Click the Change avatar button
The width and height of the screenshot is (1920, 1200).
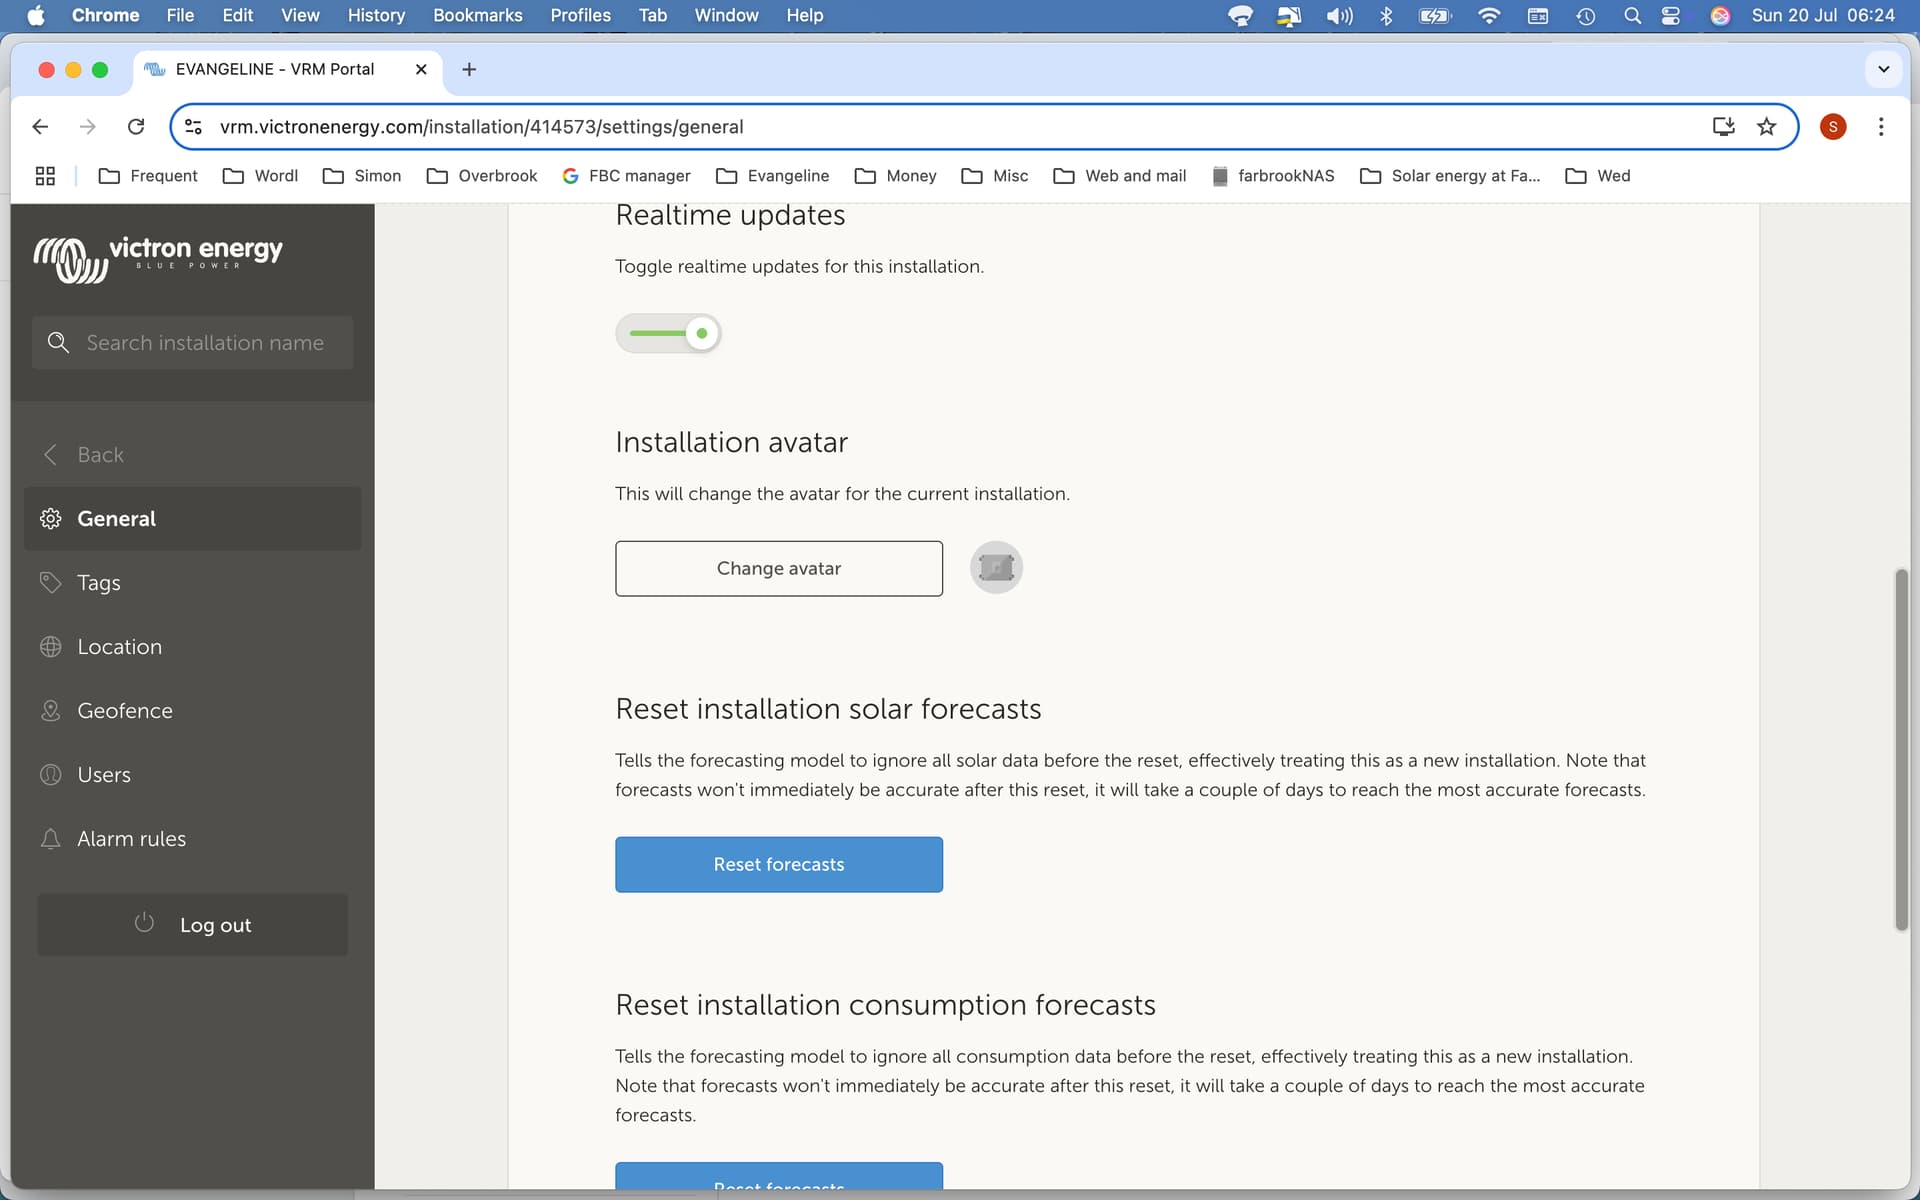[x=778, y=568]
